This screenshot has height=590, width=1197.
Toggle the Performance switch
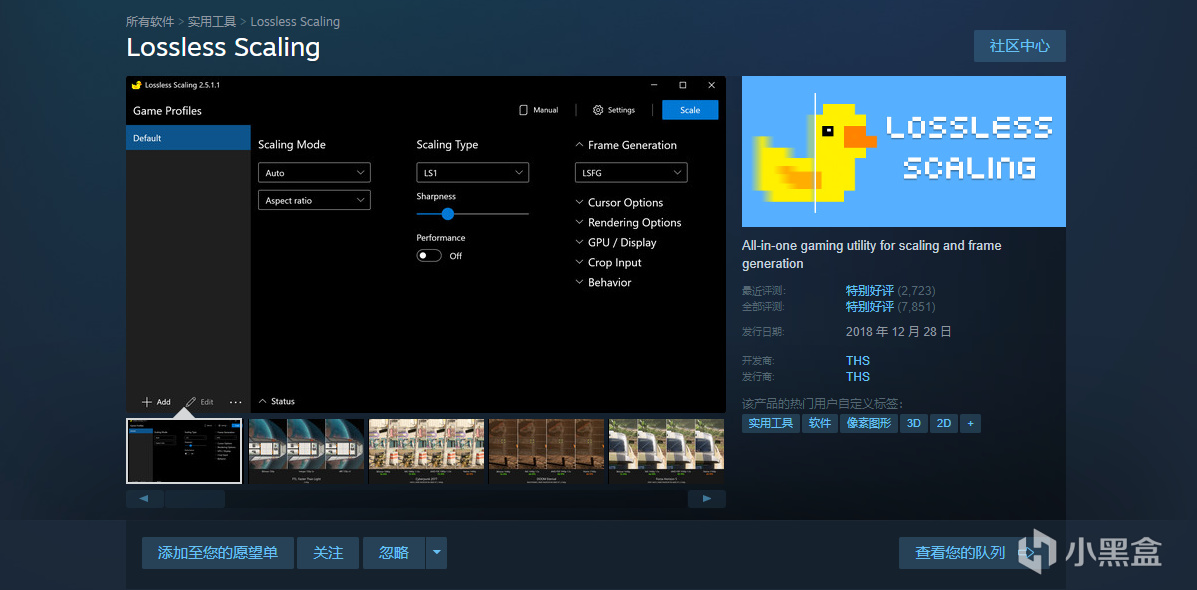[x=429, y=256]
